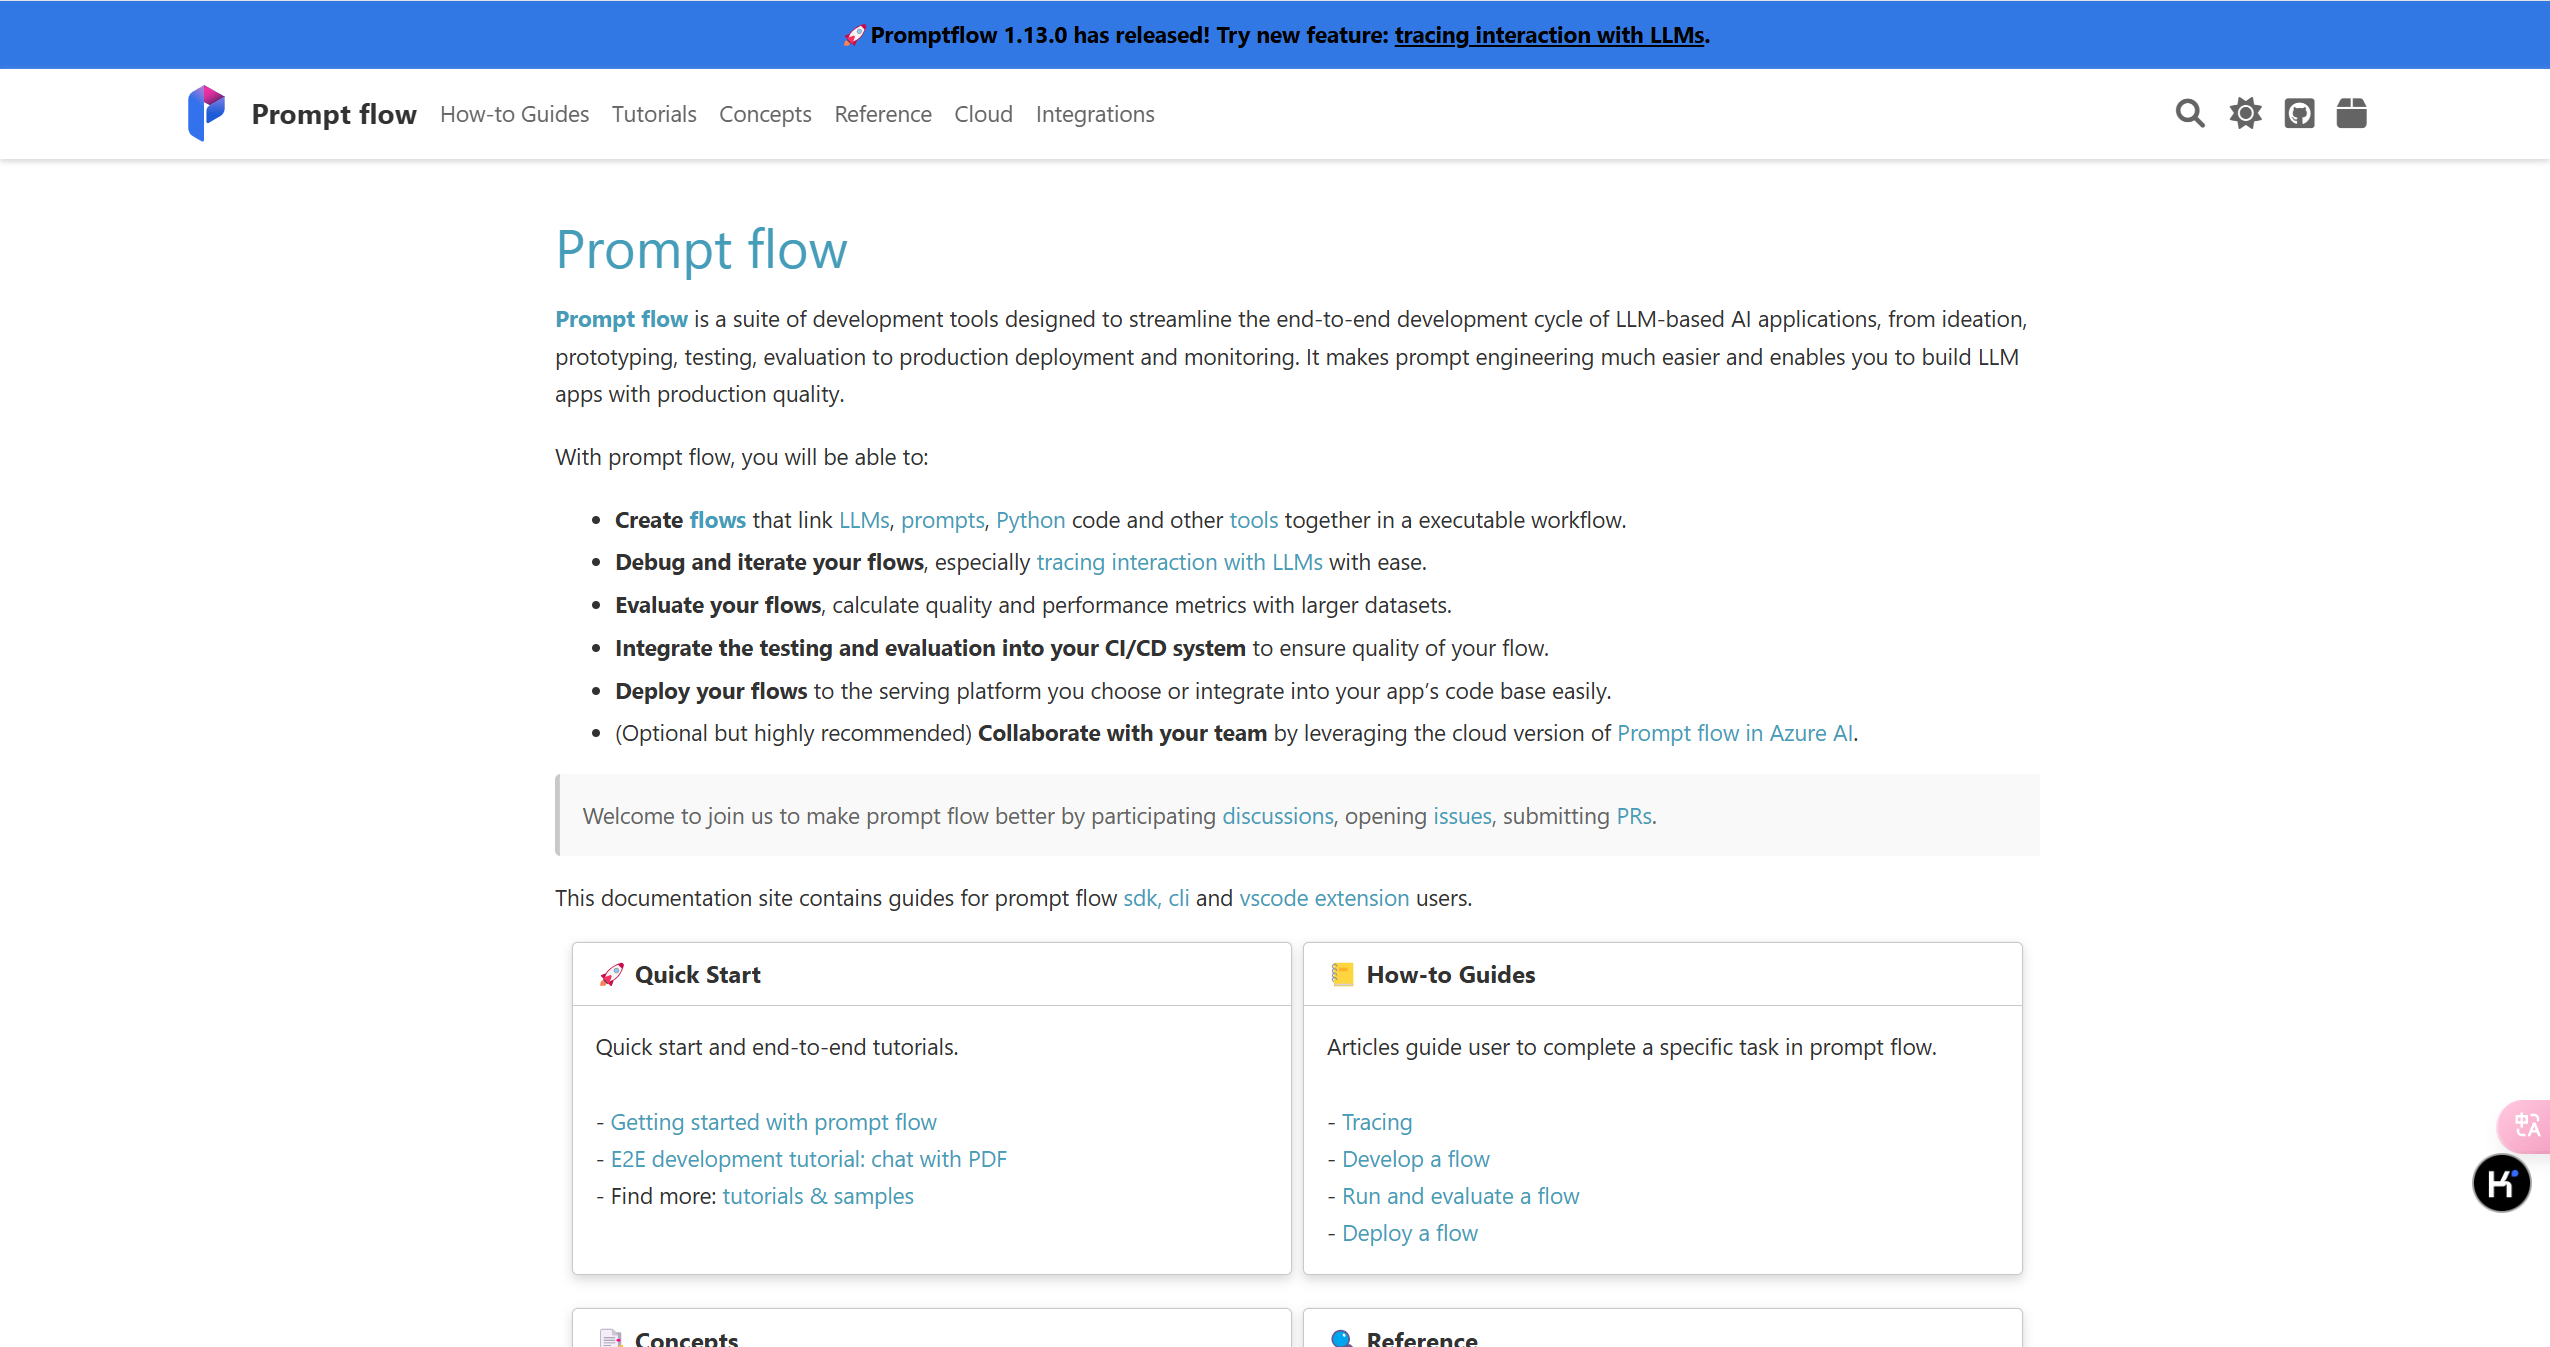Click 'Quick start and end-to-end tutorials.' text
This screenshot has width=2550, height=1347.
pos(776,1047)
